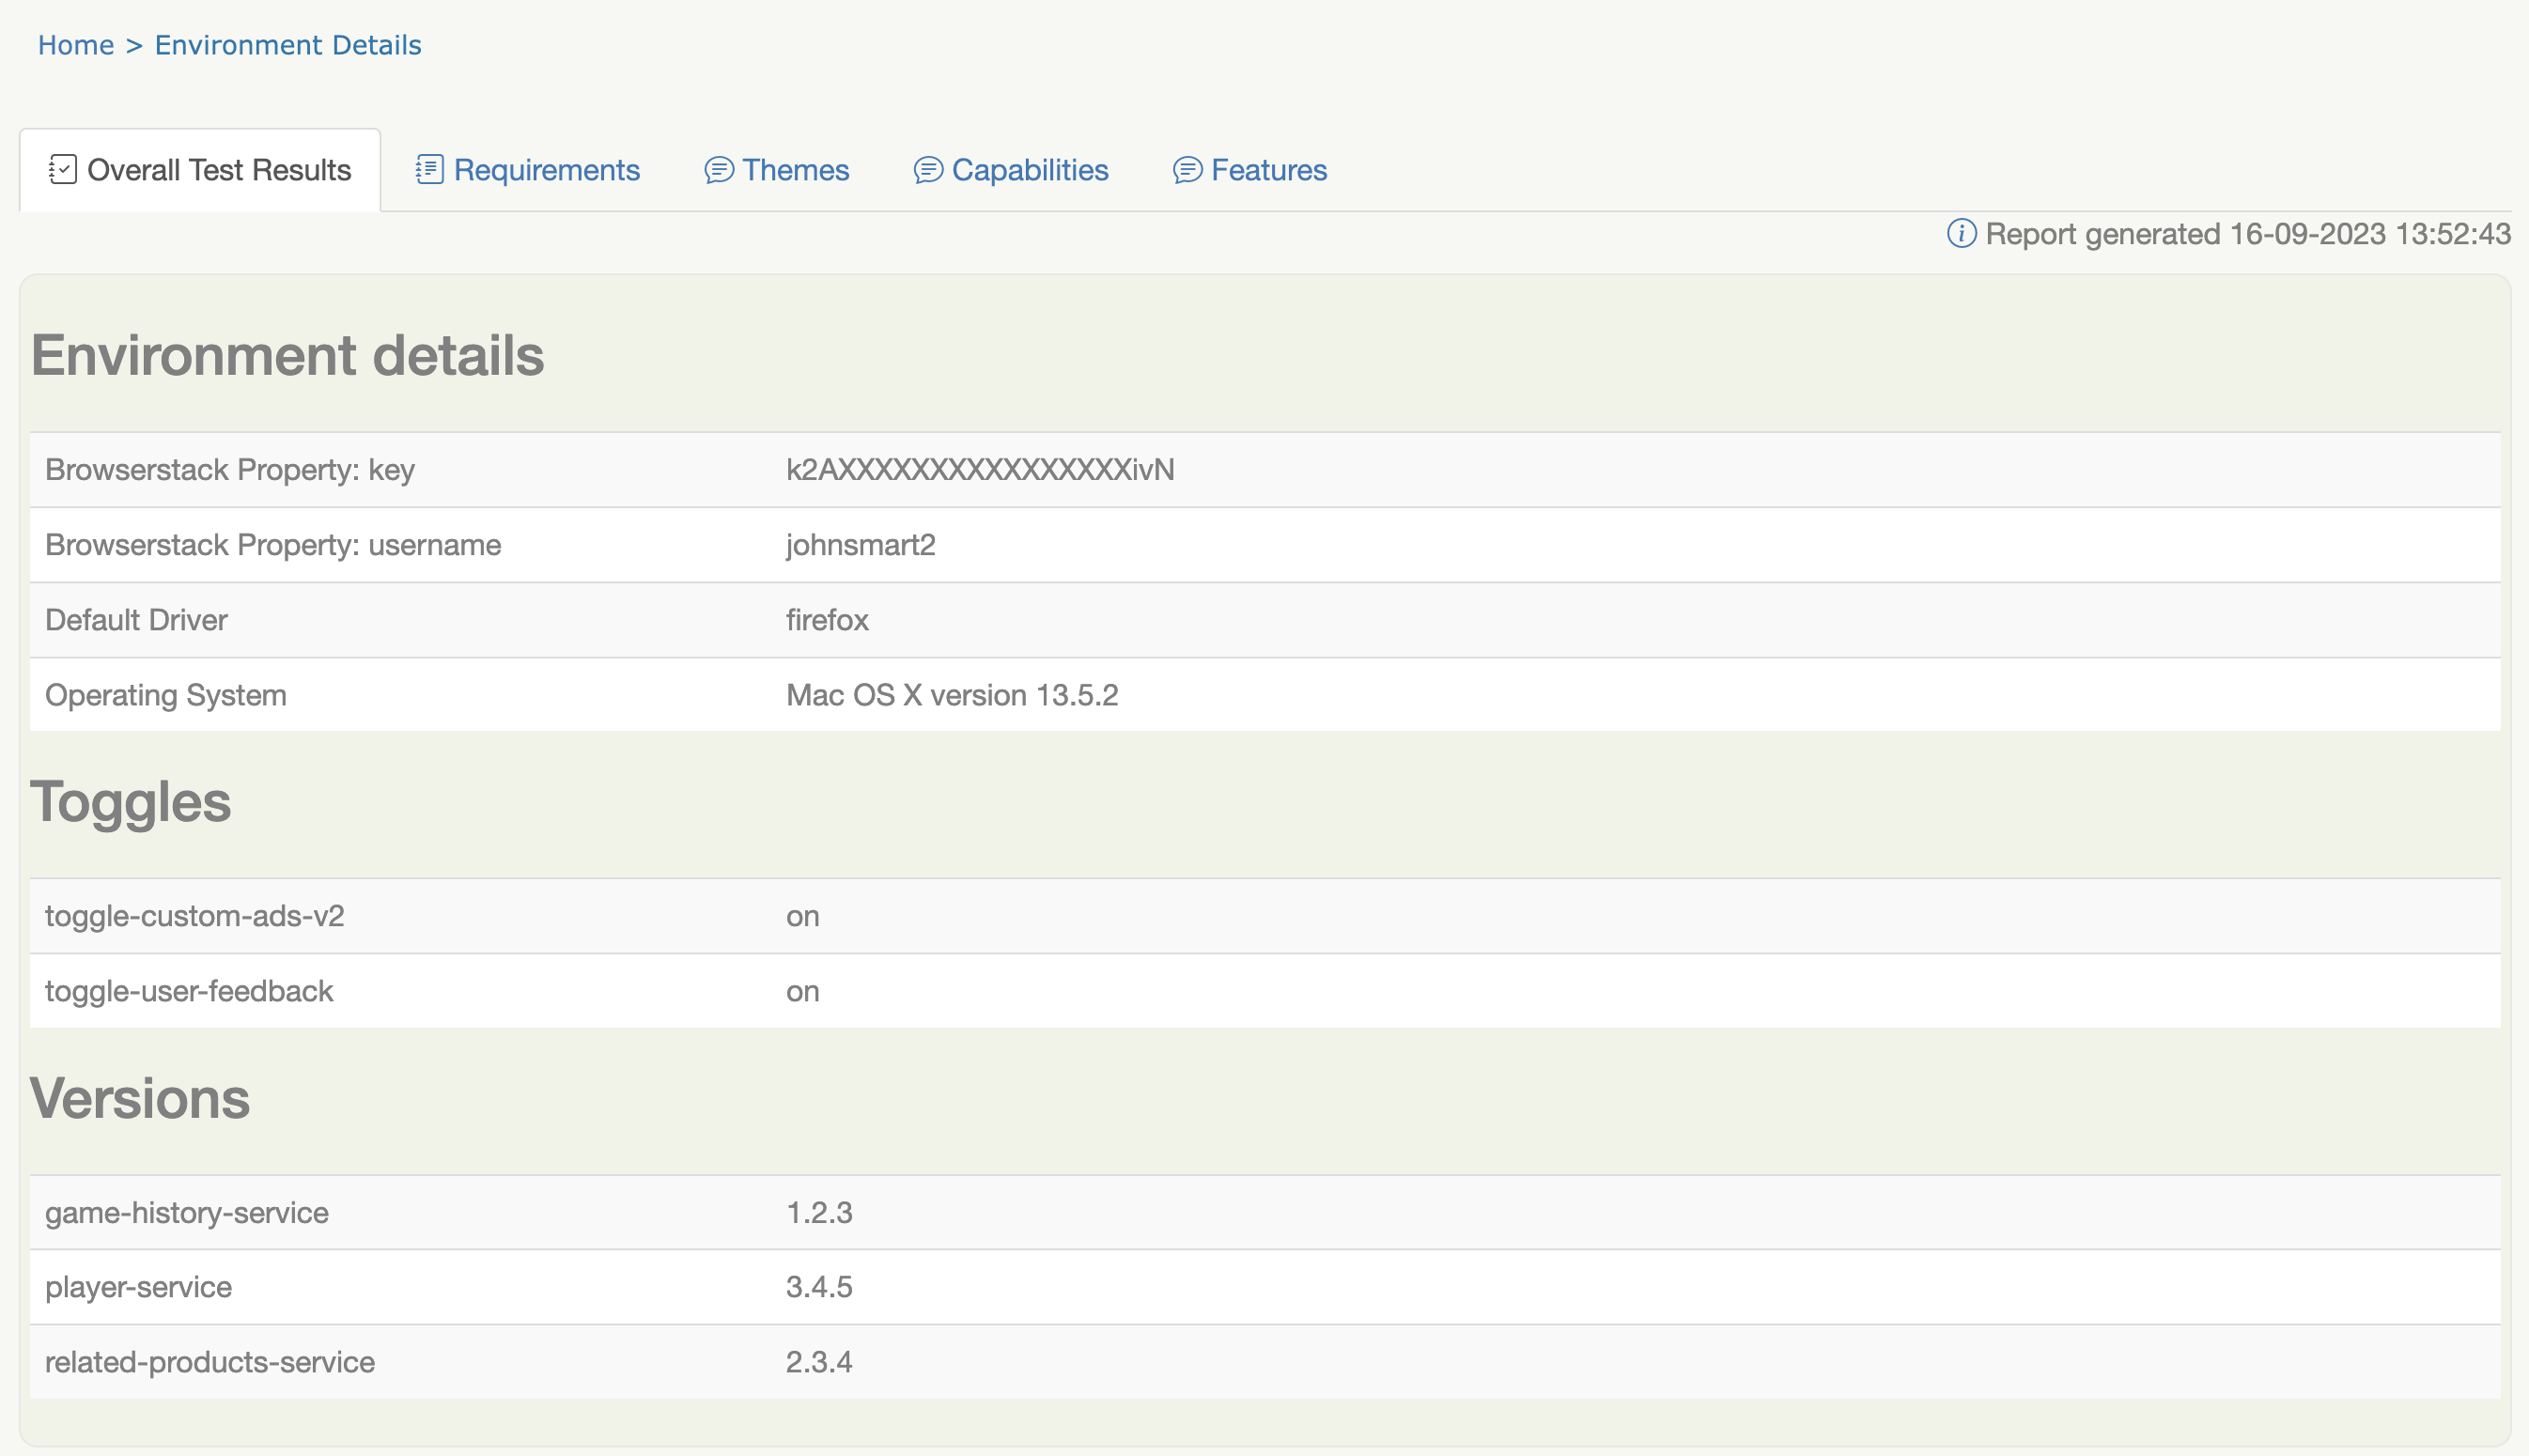This screenshot has width=2529, height=1456.
Task: Select Overall Test Results tab
Action: point(218,170)
